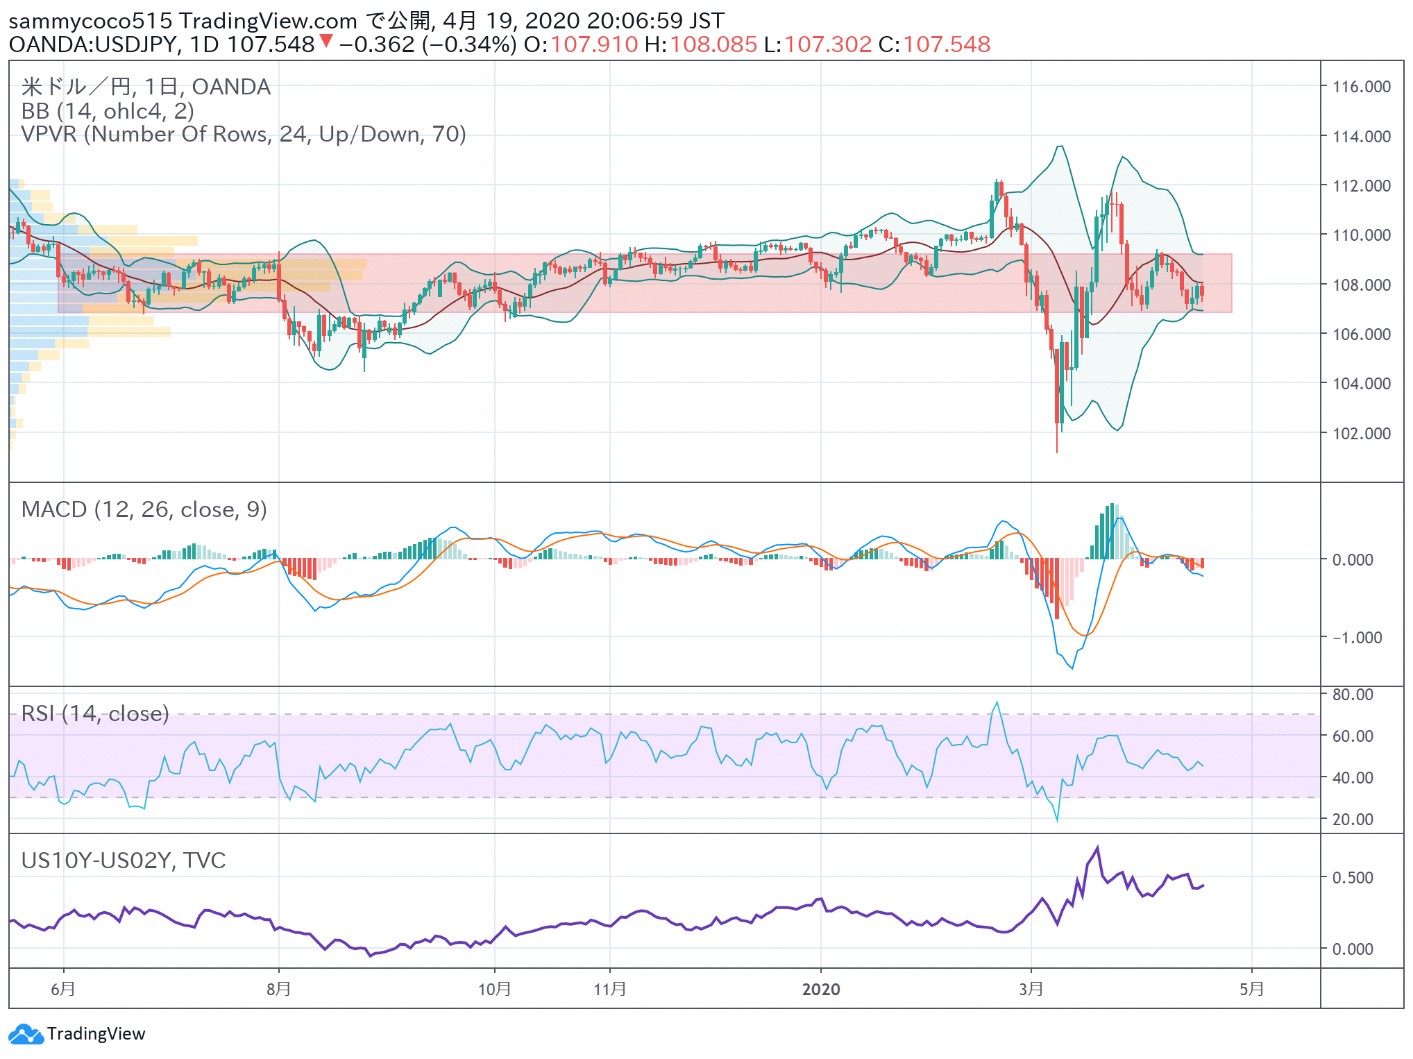The width and height of the screenshot is (1413, 1059).
Task: Click the RSI 80.00 axis label
Action: [1352, 694]
